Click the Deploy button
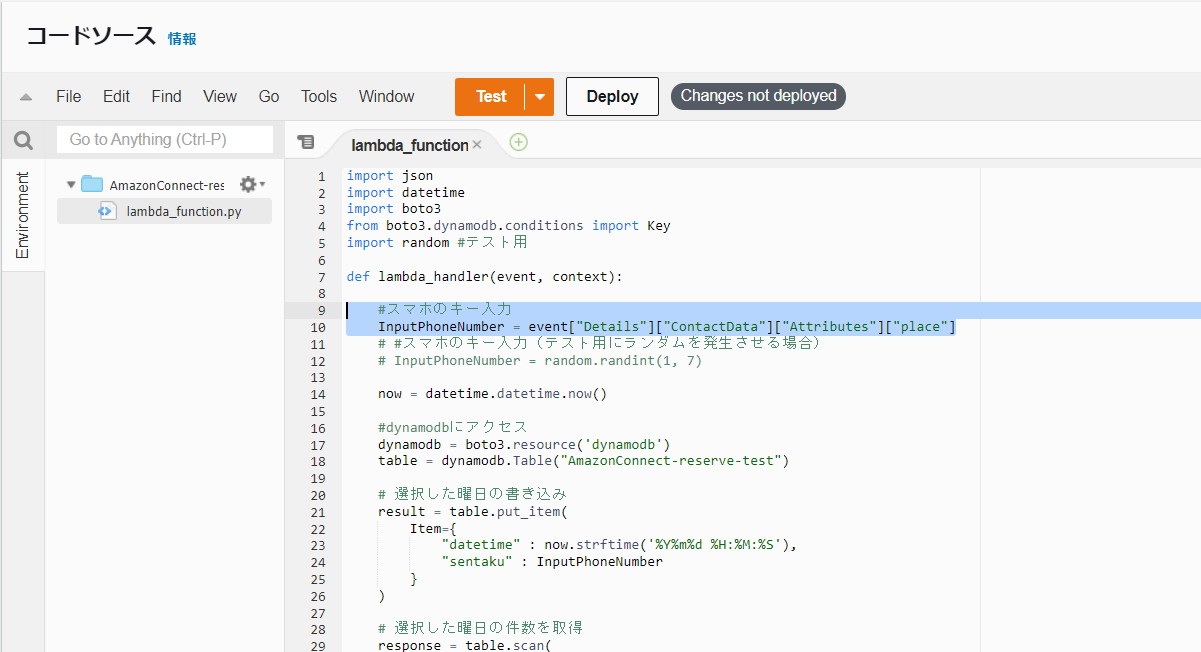The image size is (1201, 652). point(612,97)
